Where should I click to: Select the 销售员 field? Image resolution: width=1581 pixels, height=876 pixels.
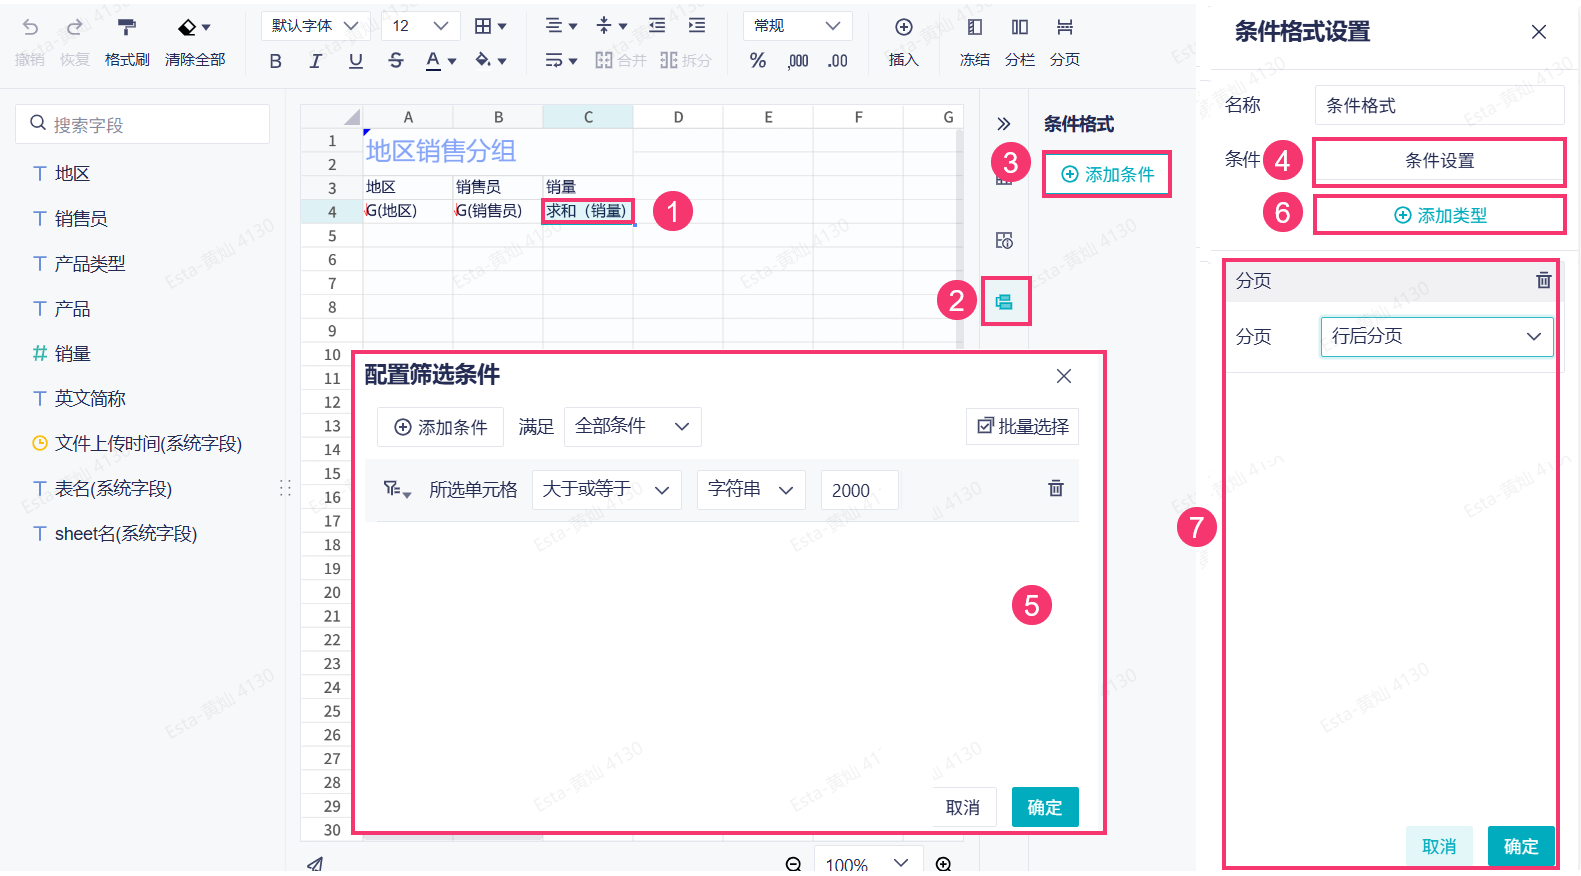click(x=81, y=219)
